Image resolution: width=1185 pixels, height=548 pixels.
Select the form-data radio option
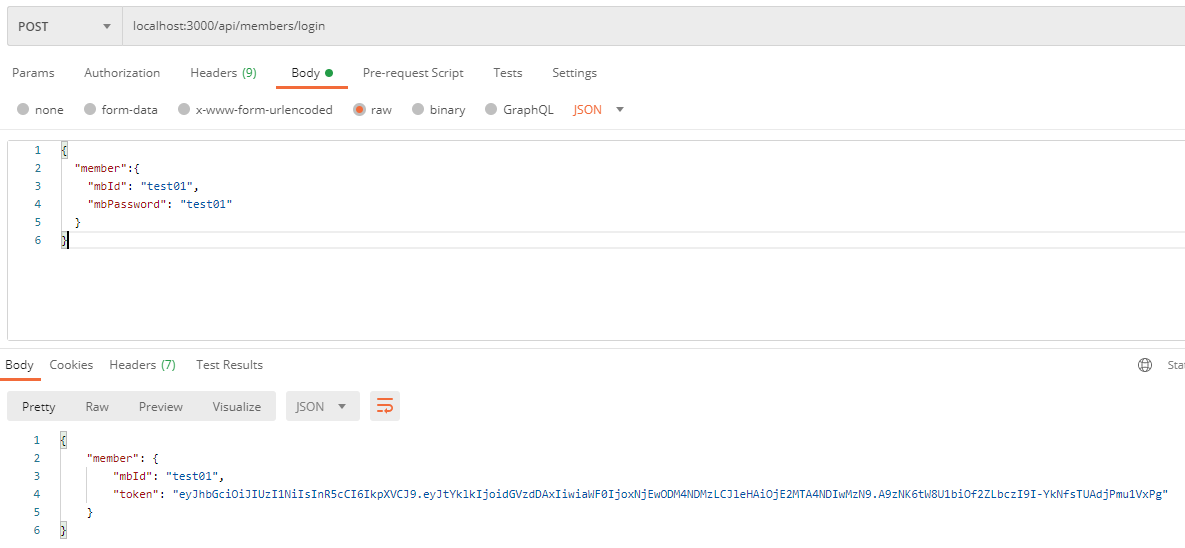point(90,110)
